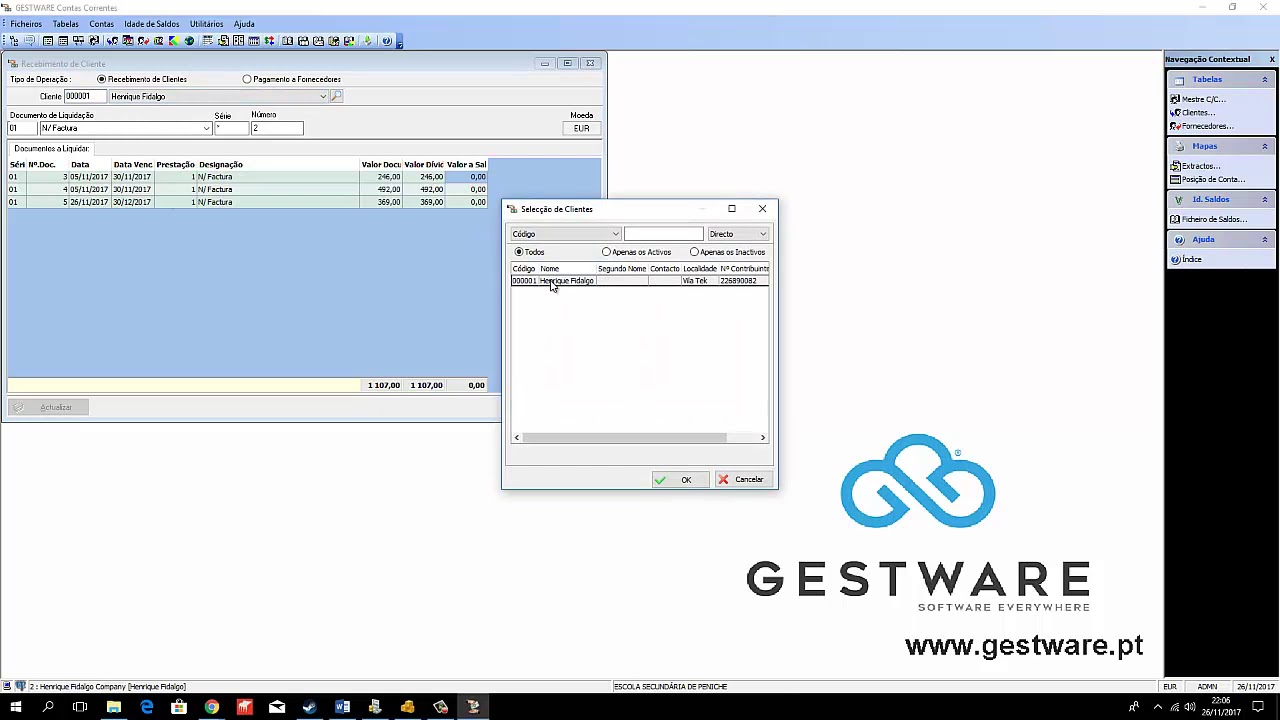The width and height of the screenshot is (1280, 720).
Task: Open Ficheiro de Saldos link
Action: pyautogui.click(x=1214, y=219)
